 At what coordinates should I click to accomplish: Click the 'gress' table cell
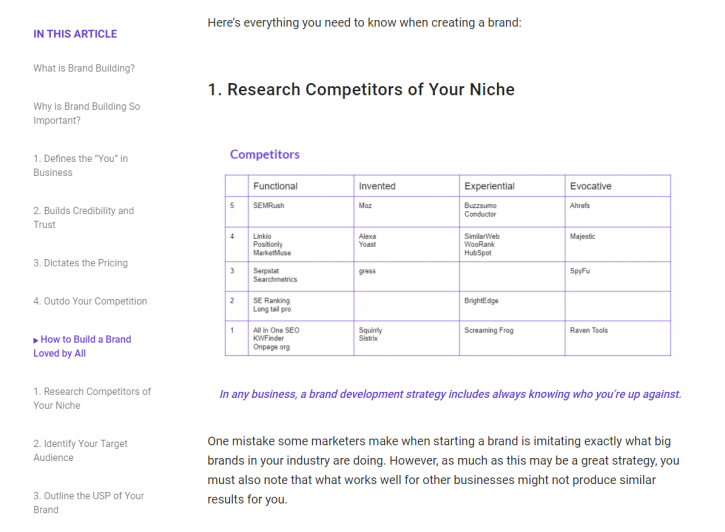[x=406, y=276]
